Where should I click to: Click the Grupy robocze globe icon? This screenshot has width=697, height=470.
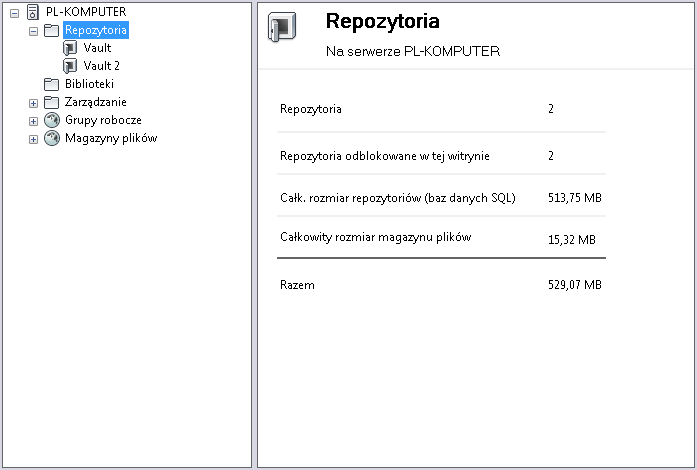coord(52,120)
